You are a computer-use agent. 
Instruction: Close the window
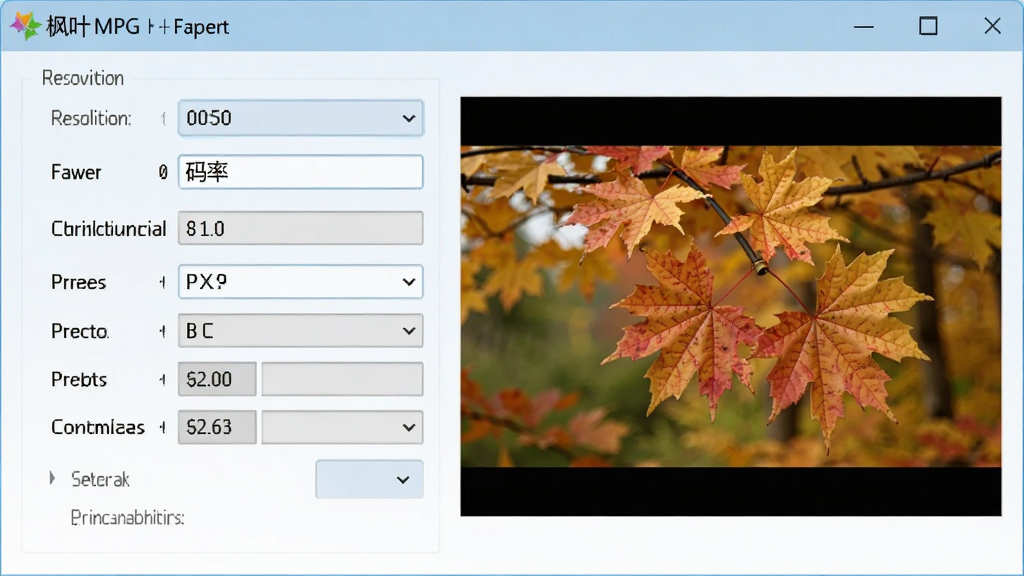point(992,26)
